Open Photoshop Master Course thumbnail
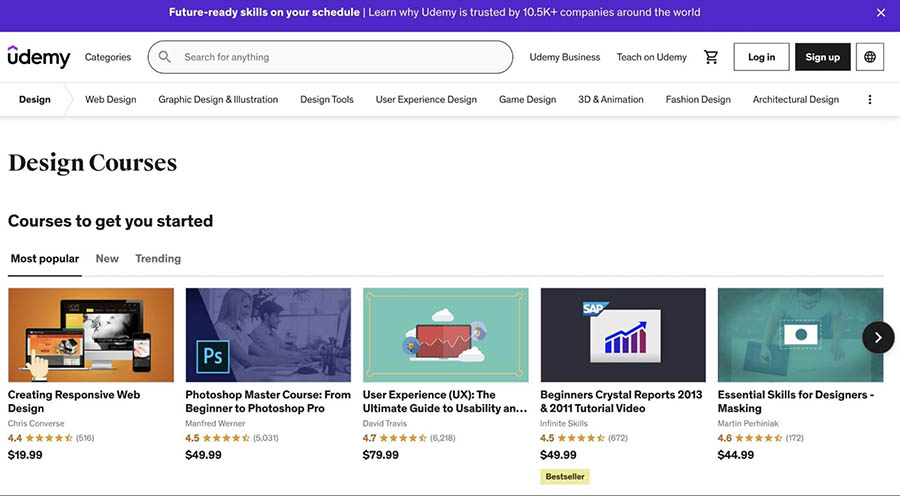 tap(268, 335)
